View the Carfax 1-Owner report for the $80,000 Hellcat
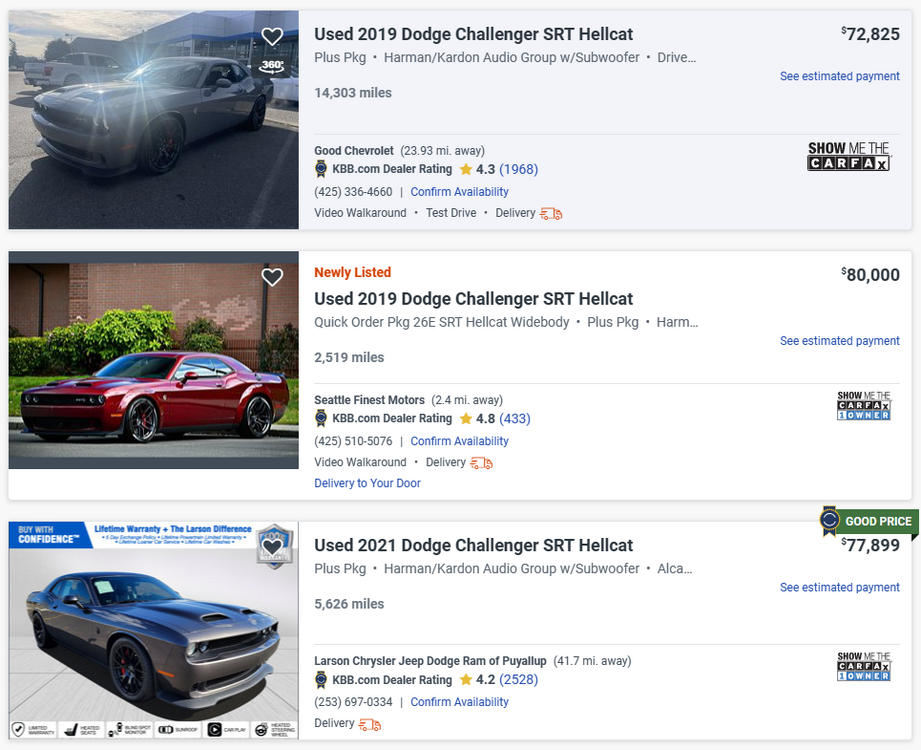Image resolution: width=921 pixels, height=750 pixels. (863, 406)
